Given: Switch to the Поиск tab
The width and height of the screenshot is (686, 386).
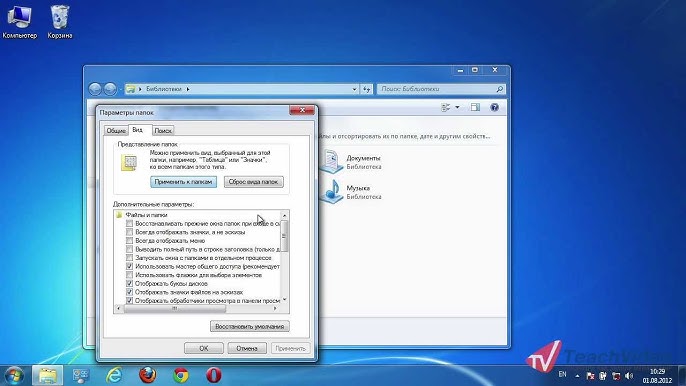Looking at the screenshot, I should pyautogui.click(x=163, y=130).
